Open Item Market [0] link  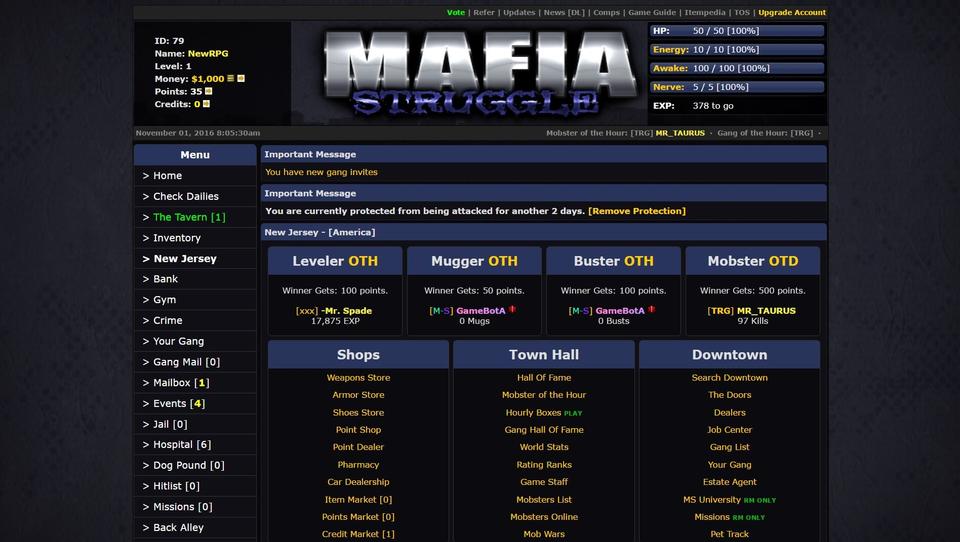358,500
